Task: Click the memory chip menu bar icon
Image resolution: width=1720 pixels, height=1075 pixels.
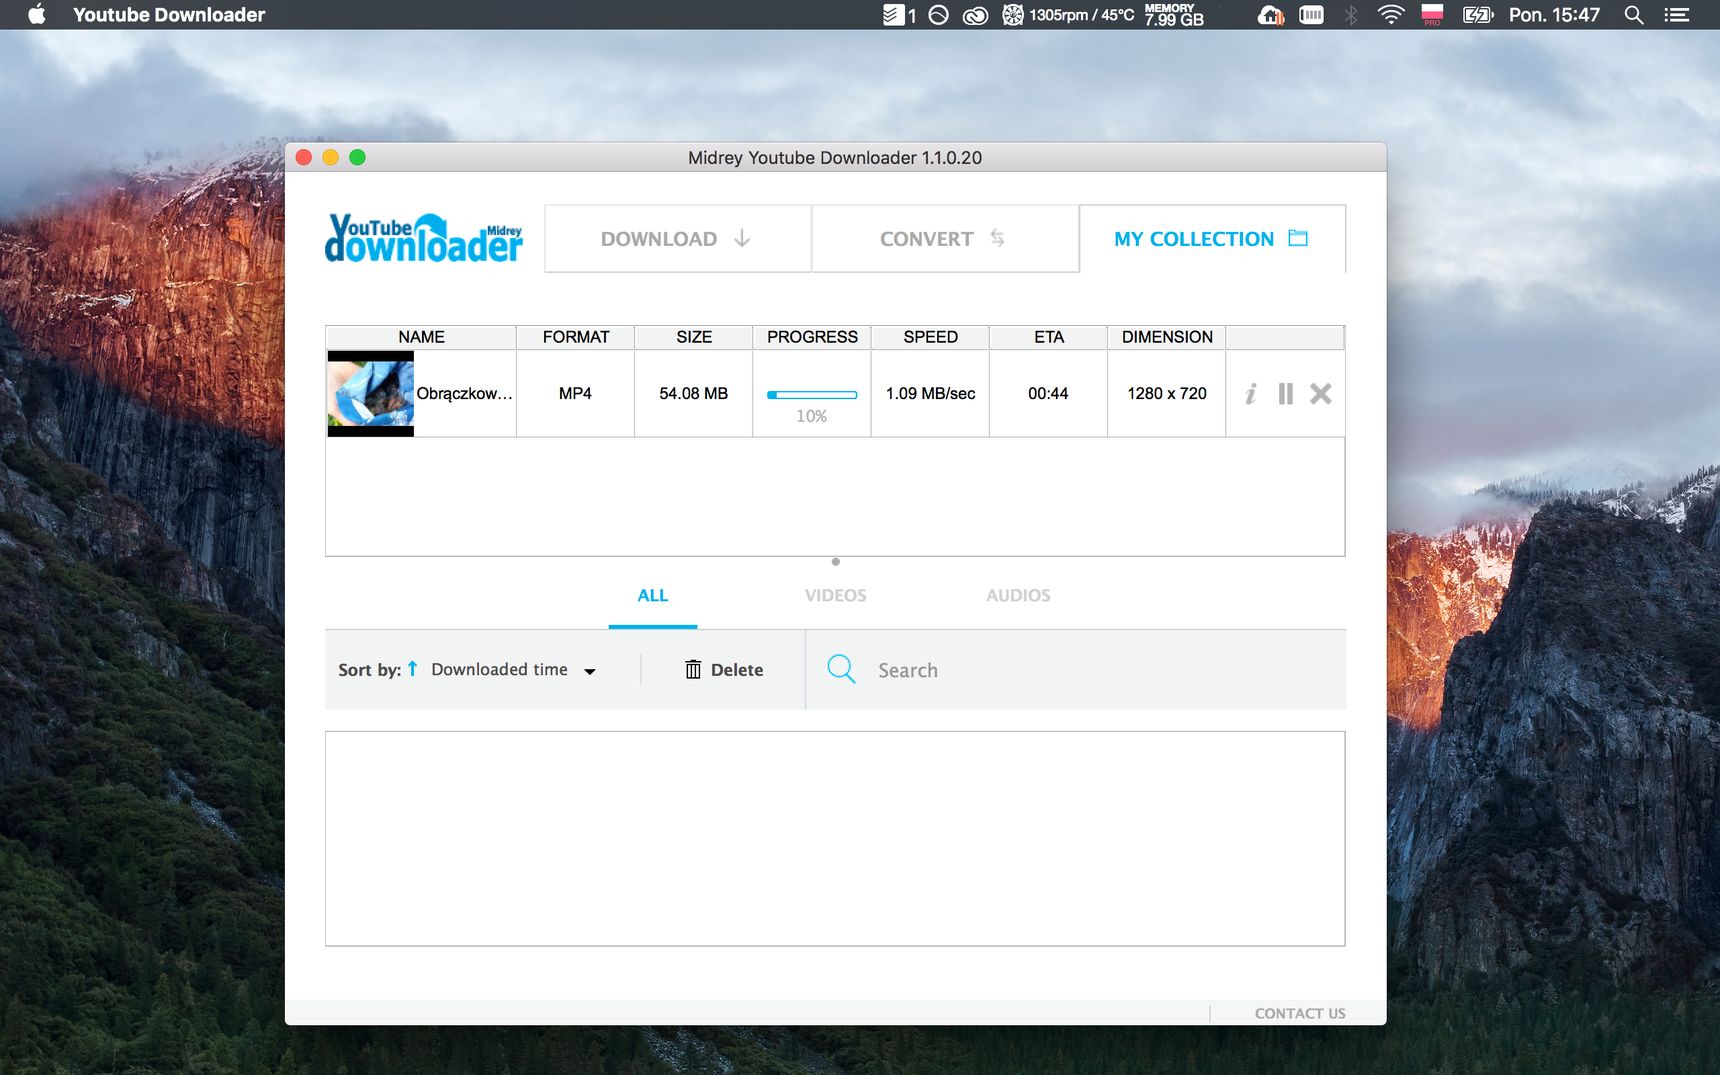Action: click(1311, 14)
